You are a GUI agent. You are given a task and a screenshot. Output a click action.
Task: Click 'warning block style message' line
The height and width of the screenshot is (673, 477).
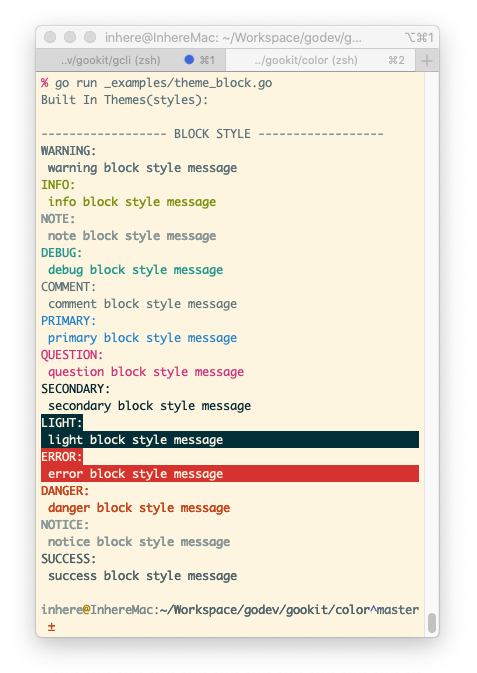(142, 168)
